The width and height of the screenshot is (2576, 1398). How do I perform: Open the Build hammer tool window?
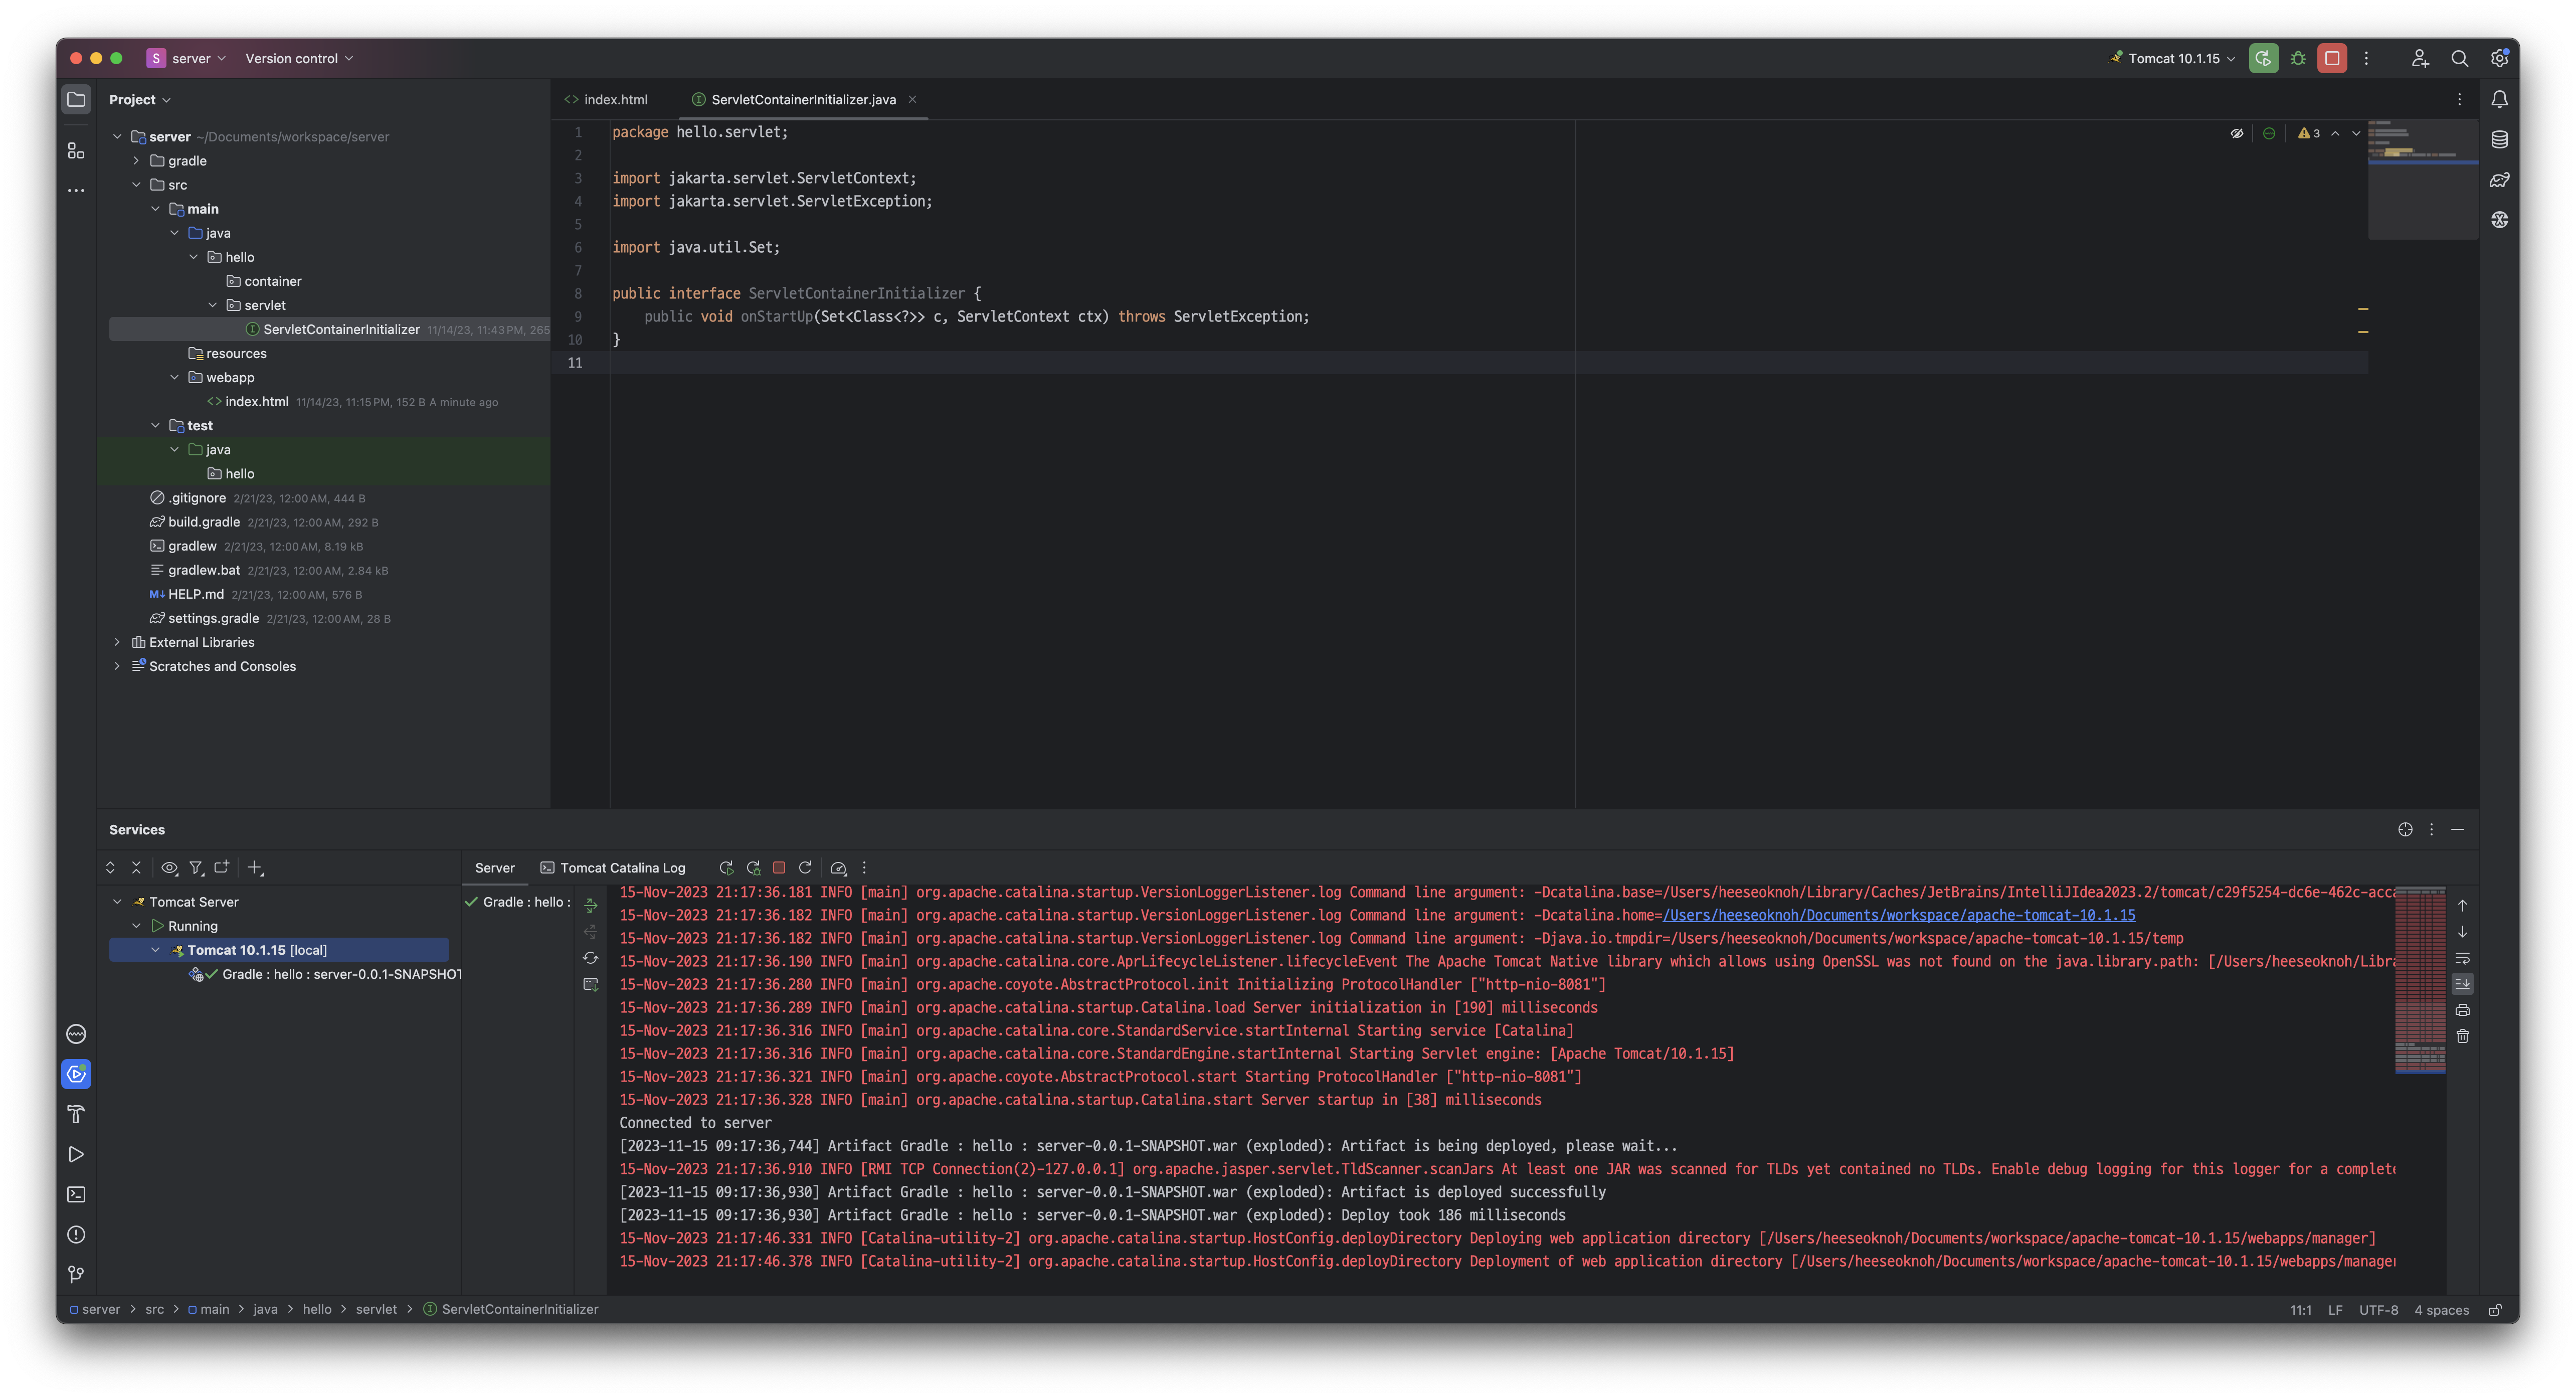(x=76, y=1114)
